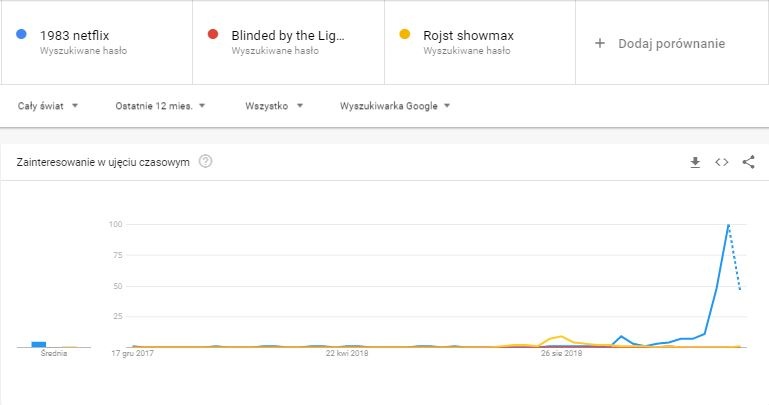Click Dodaj porównanie to add a term
769x405 pixels.
(671, 44)
